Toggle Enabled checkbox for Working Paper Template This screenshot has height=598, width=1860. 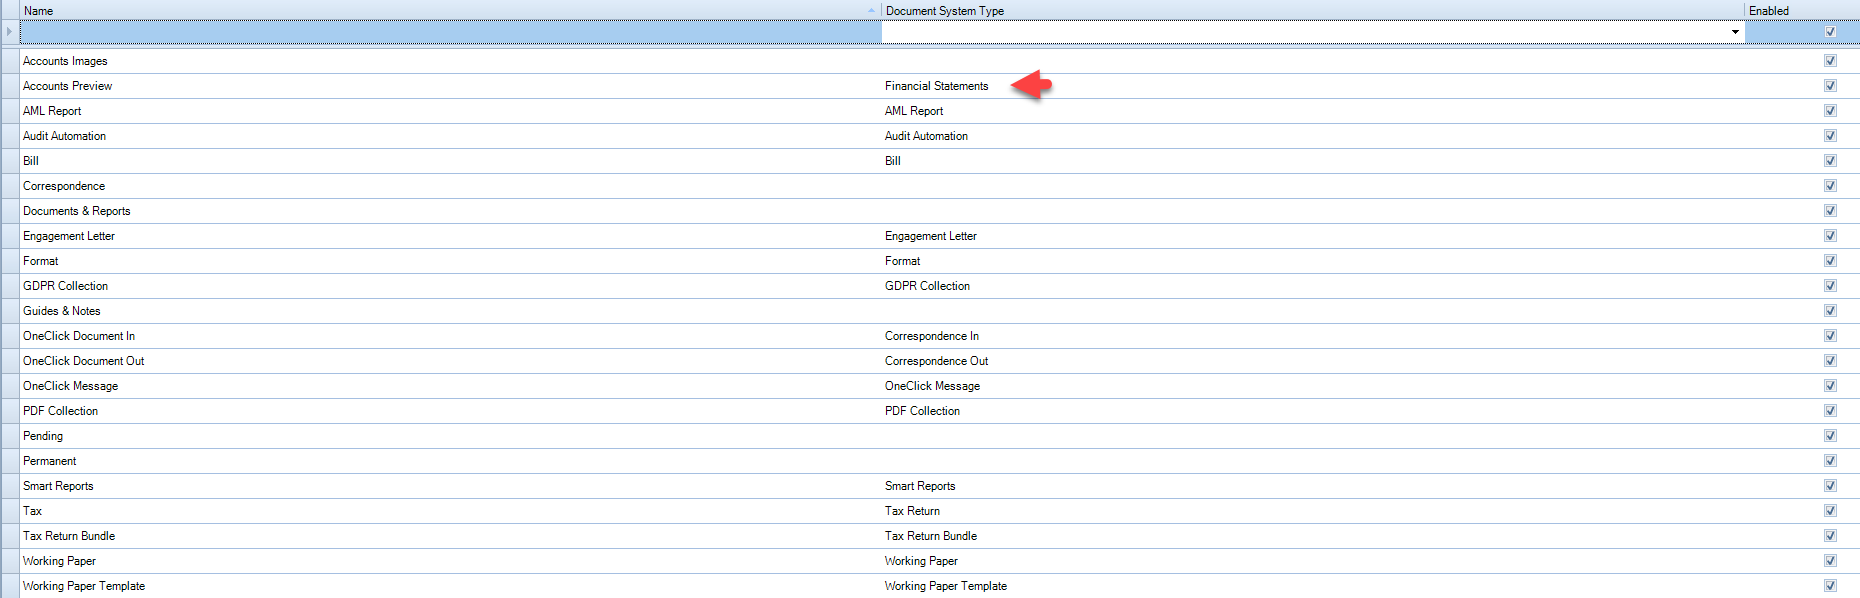point(1830,586)
